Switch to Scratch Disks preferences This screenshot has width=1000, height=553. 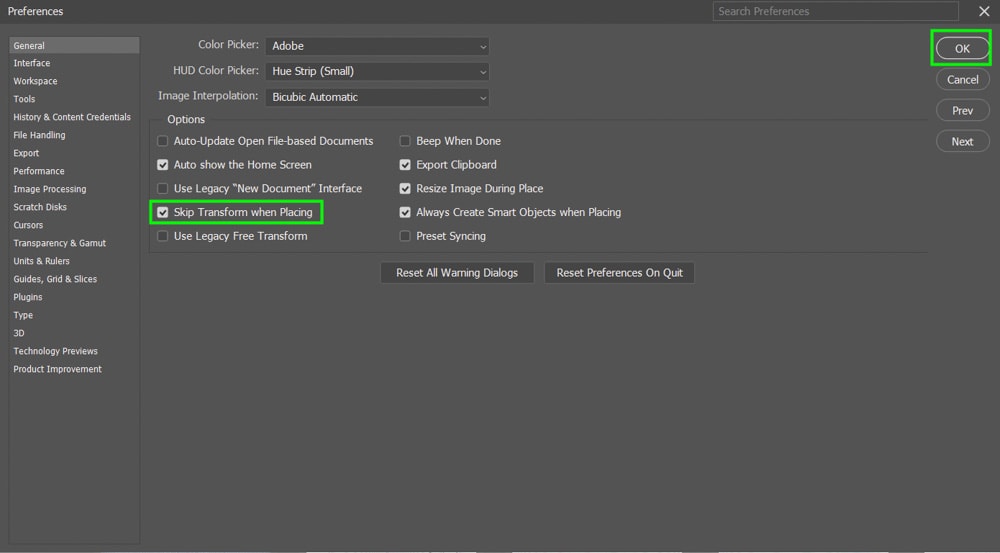[x=40, y=207]
